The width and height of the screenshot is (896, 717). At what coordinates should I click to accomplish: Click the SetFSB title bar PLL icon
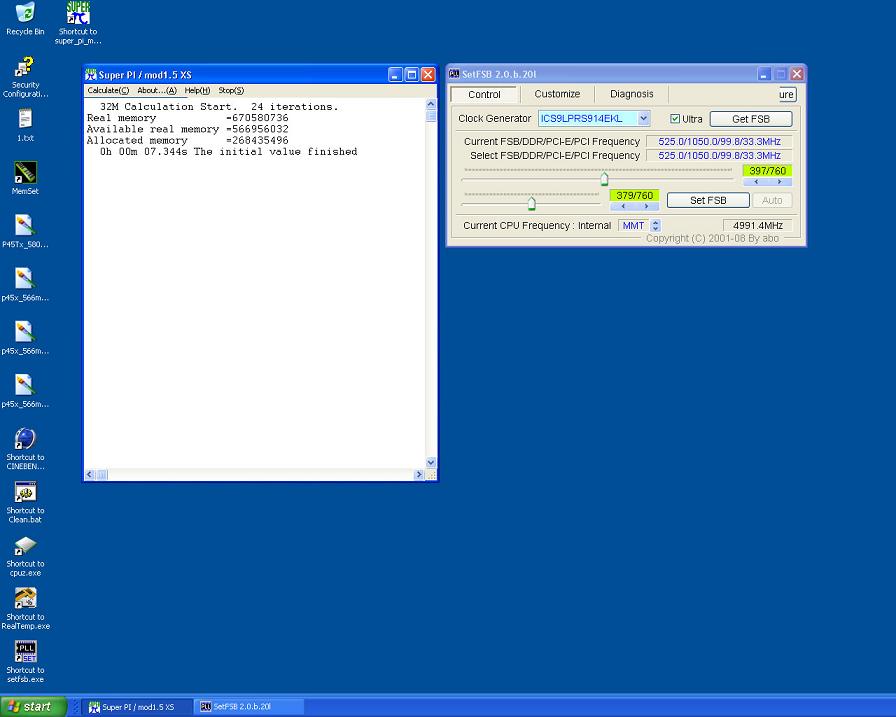click(x=454, y=74)
